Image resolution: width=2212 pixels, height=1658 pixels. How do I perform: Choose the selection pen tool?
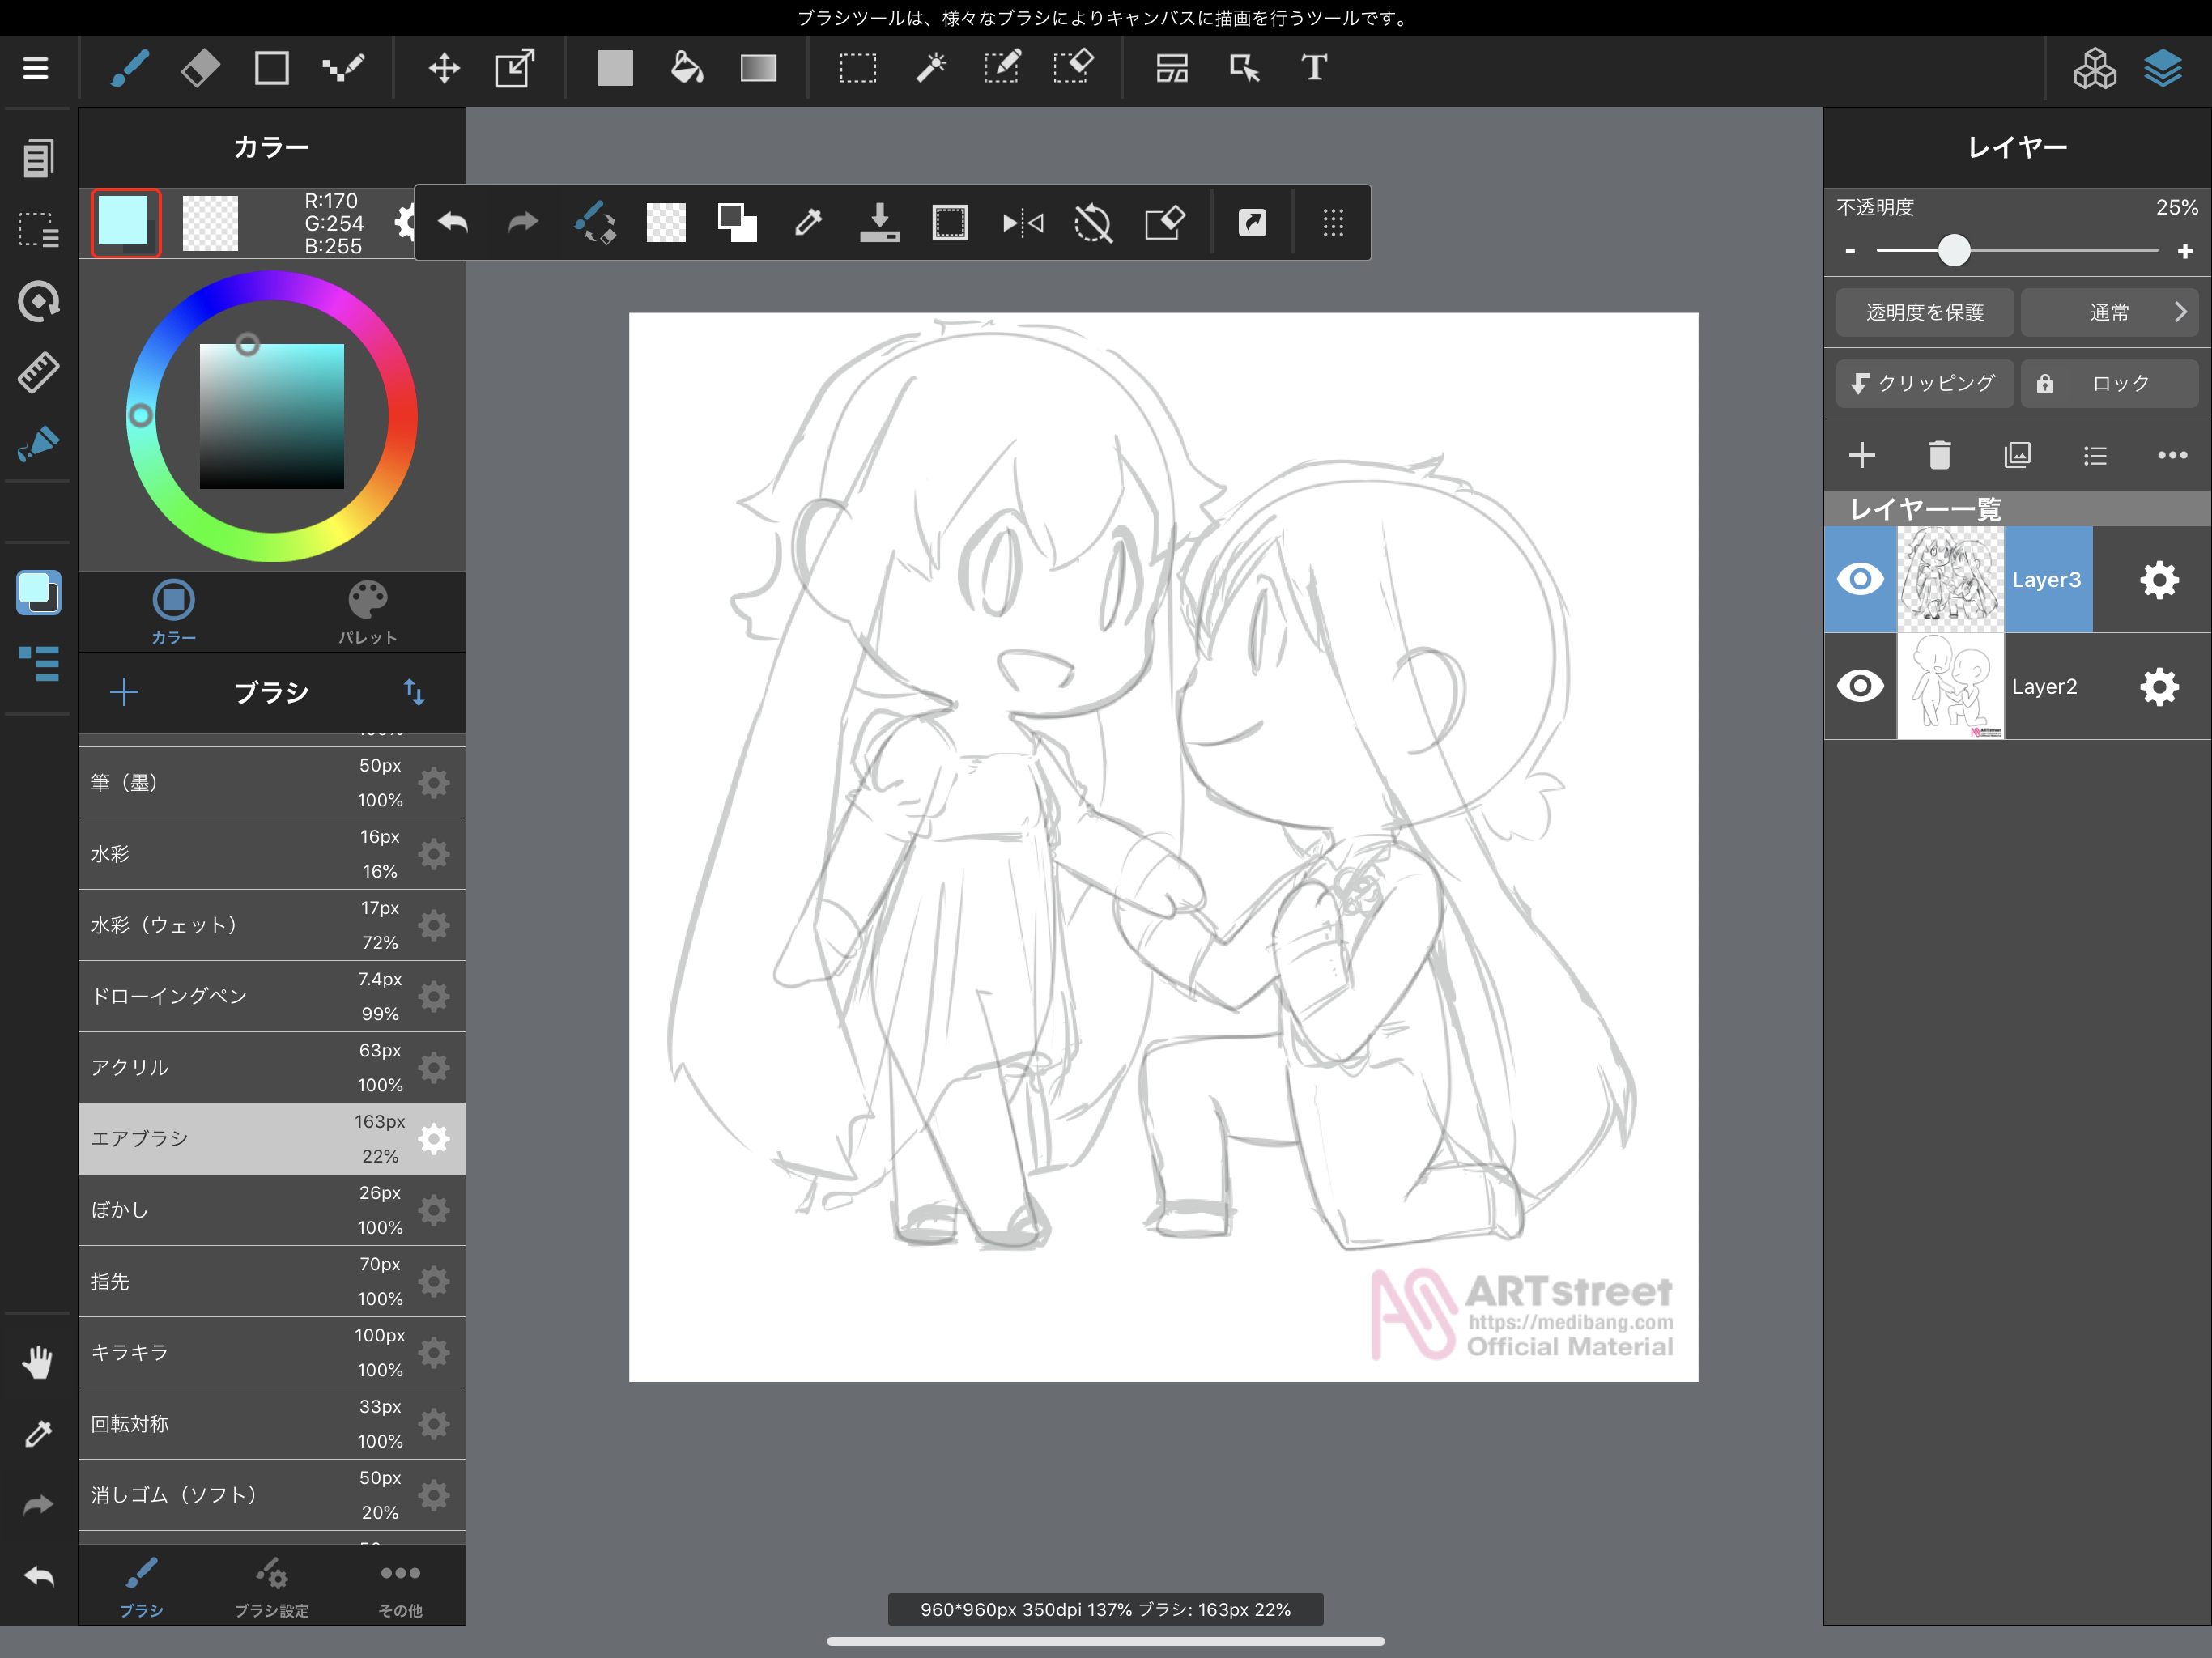pos(1002,68)
